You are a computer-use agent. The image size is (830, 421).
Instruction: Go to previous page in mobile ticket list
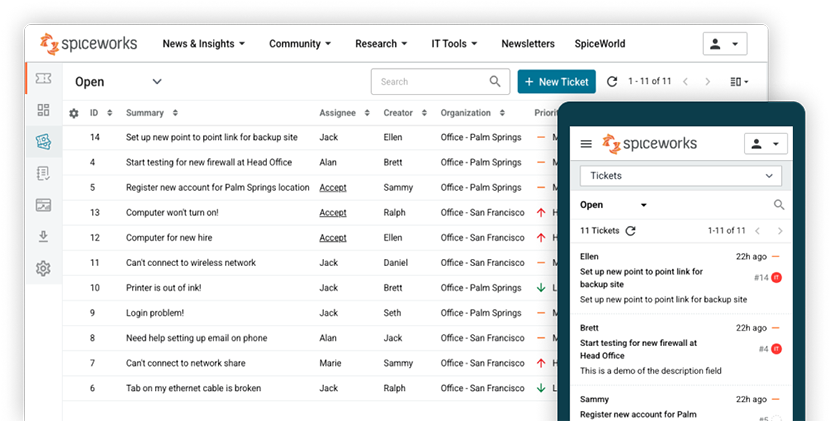(757, 231)
